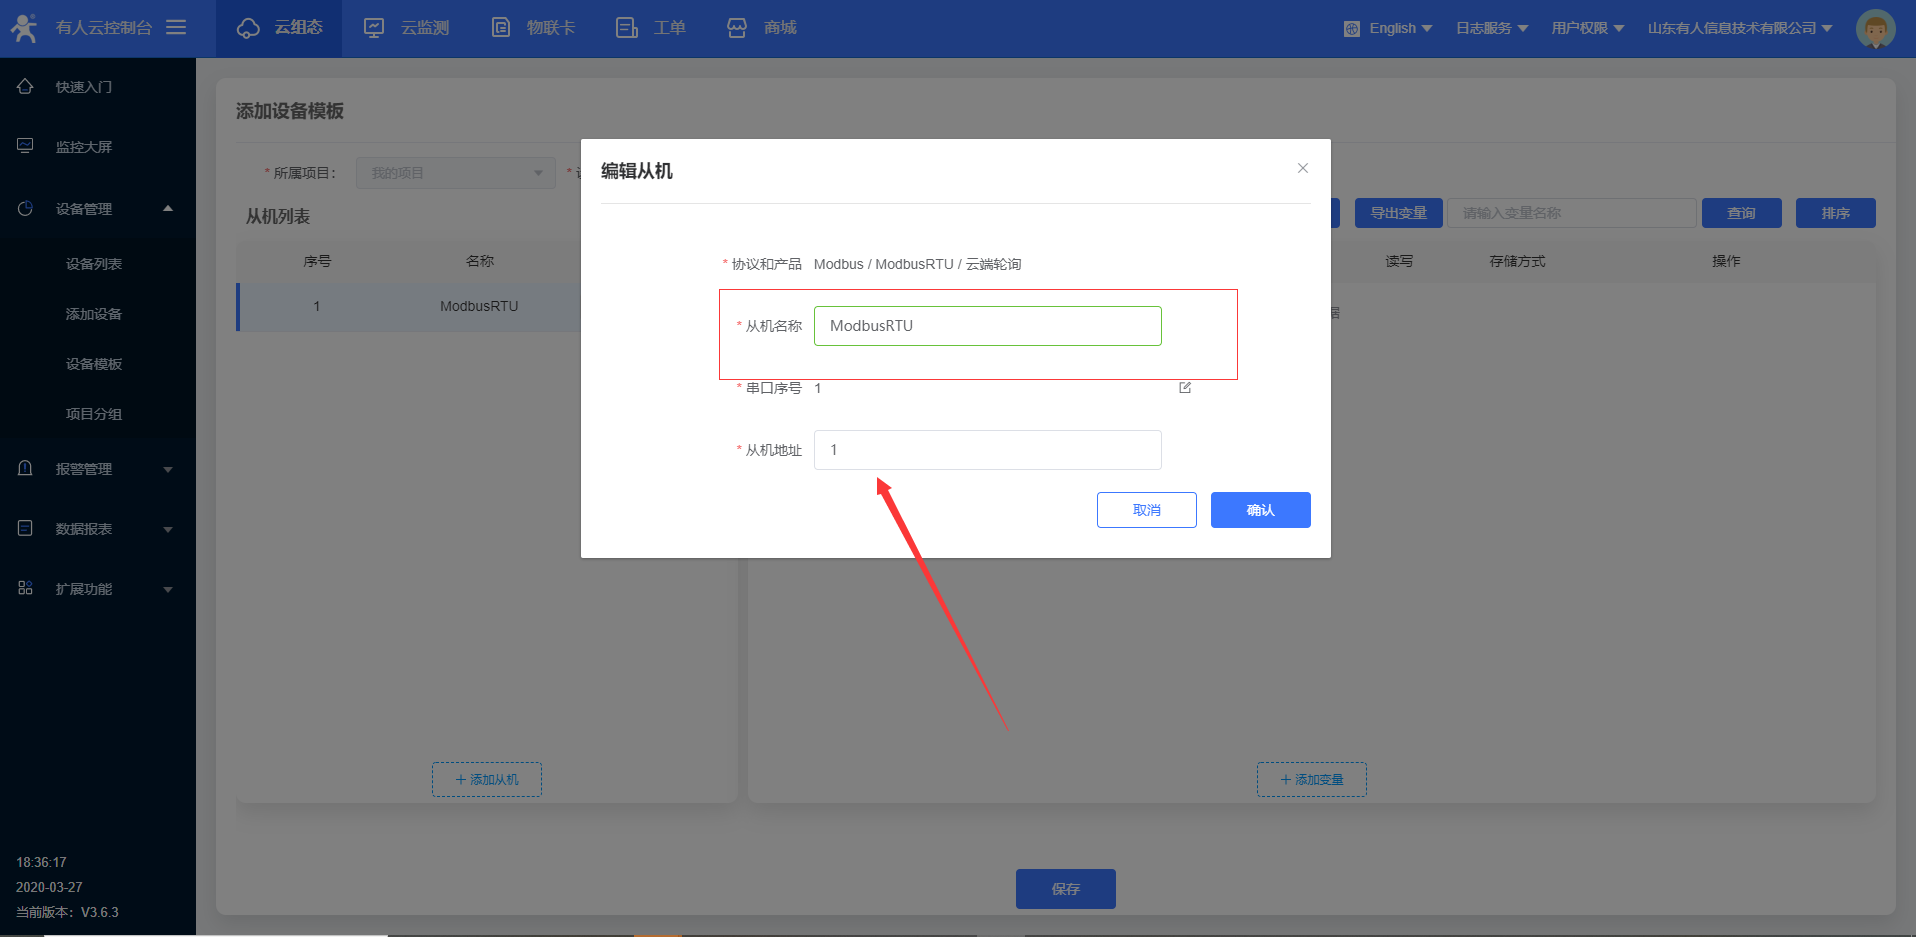Click the 数据报表 report icon
Viewport: 1916px width, 937px height.
(25, 528)
